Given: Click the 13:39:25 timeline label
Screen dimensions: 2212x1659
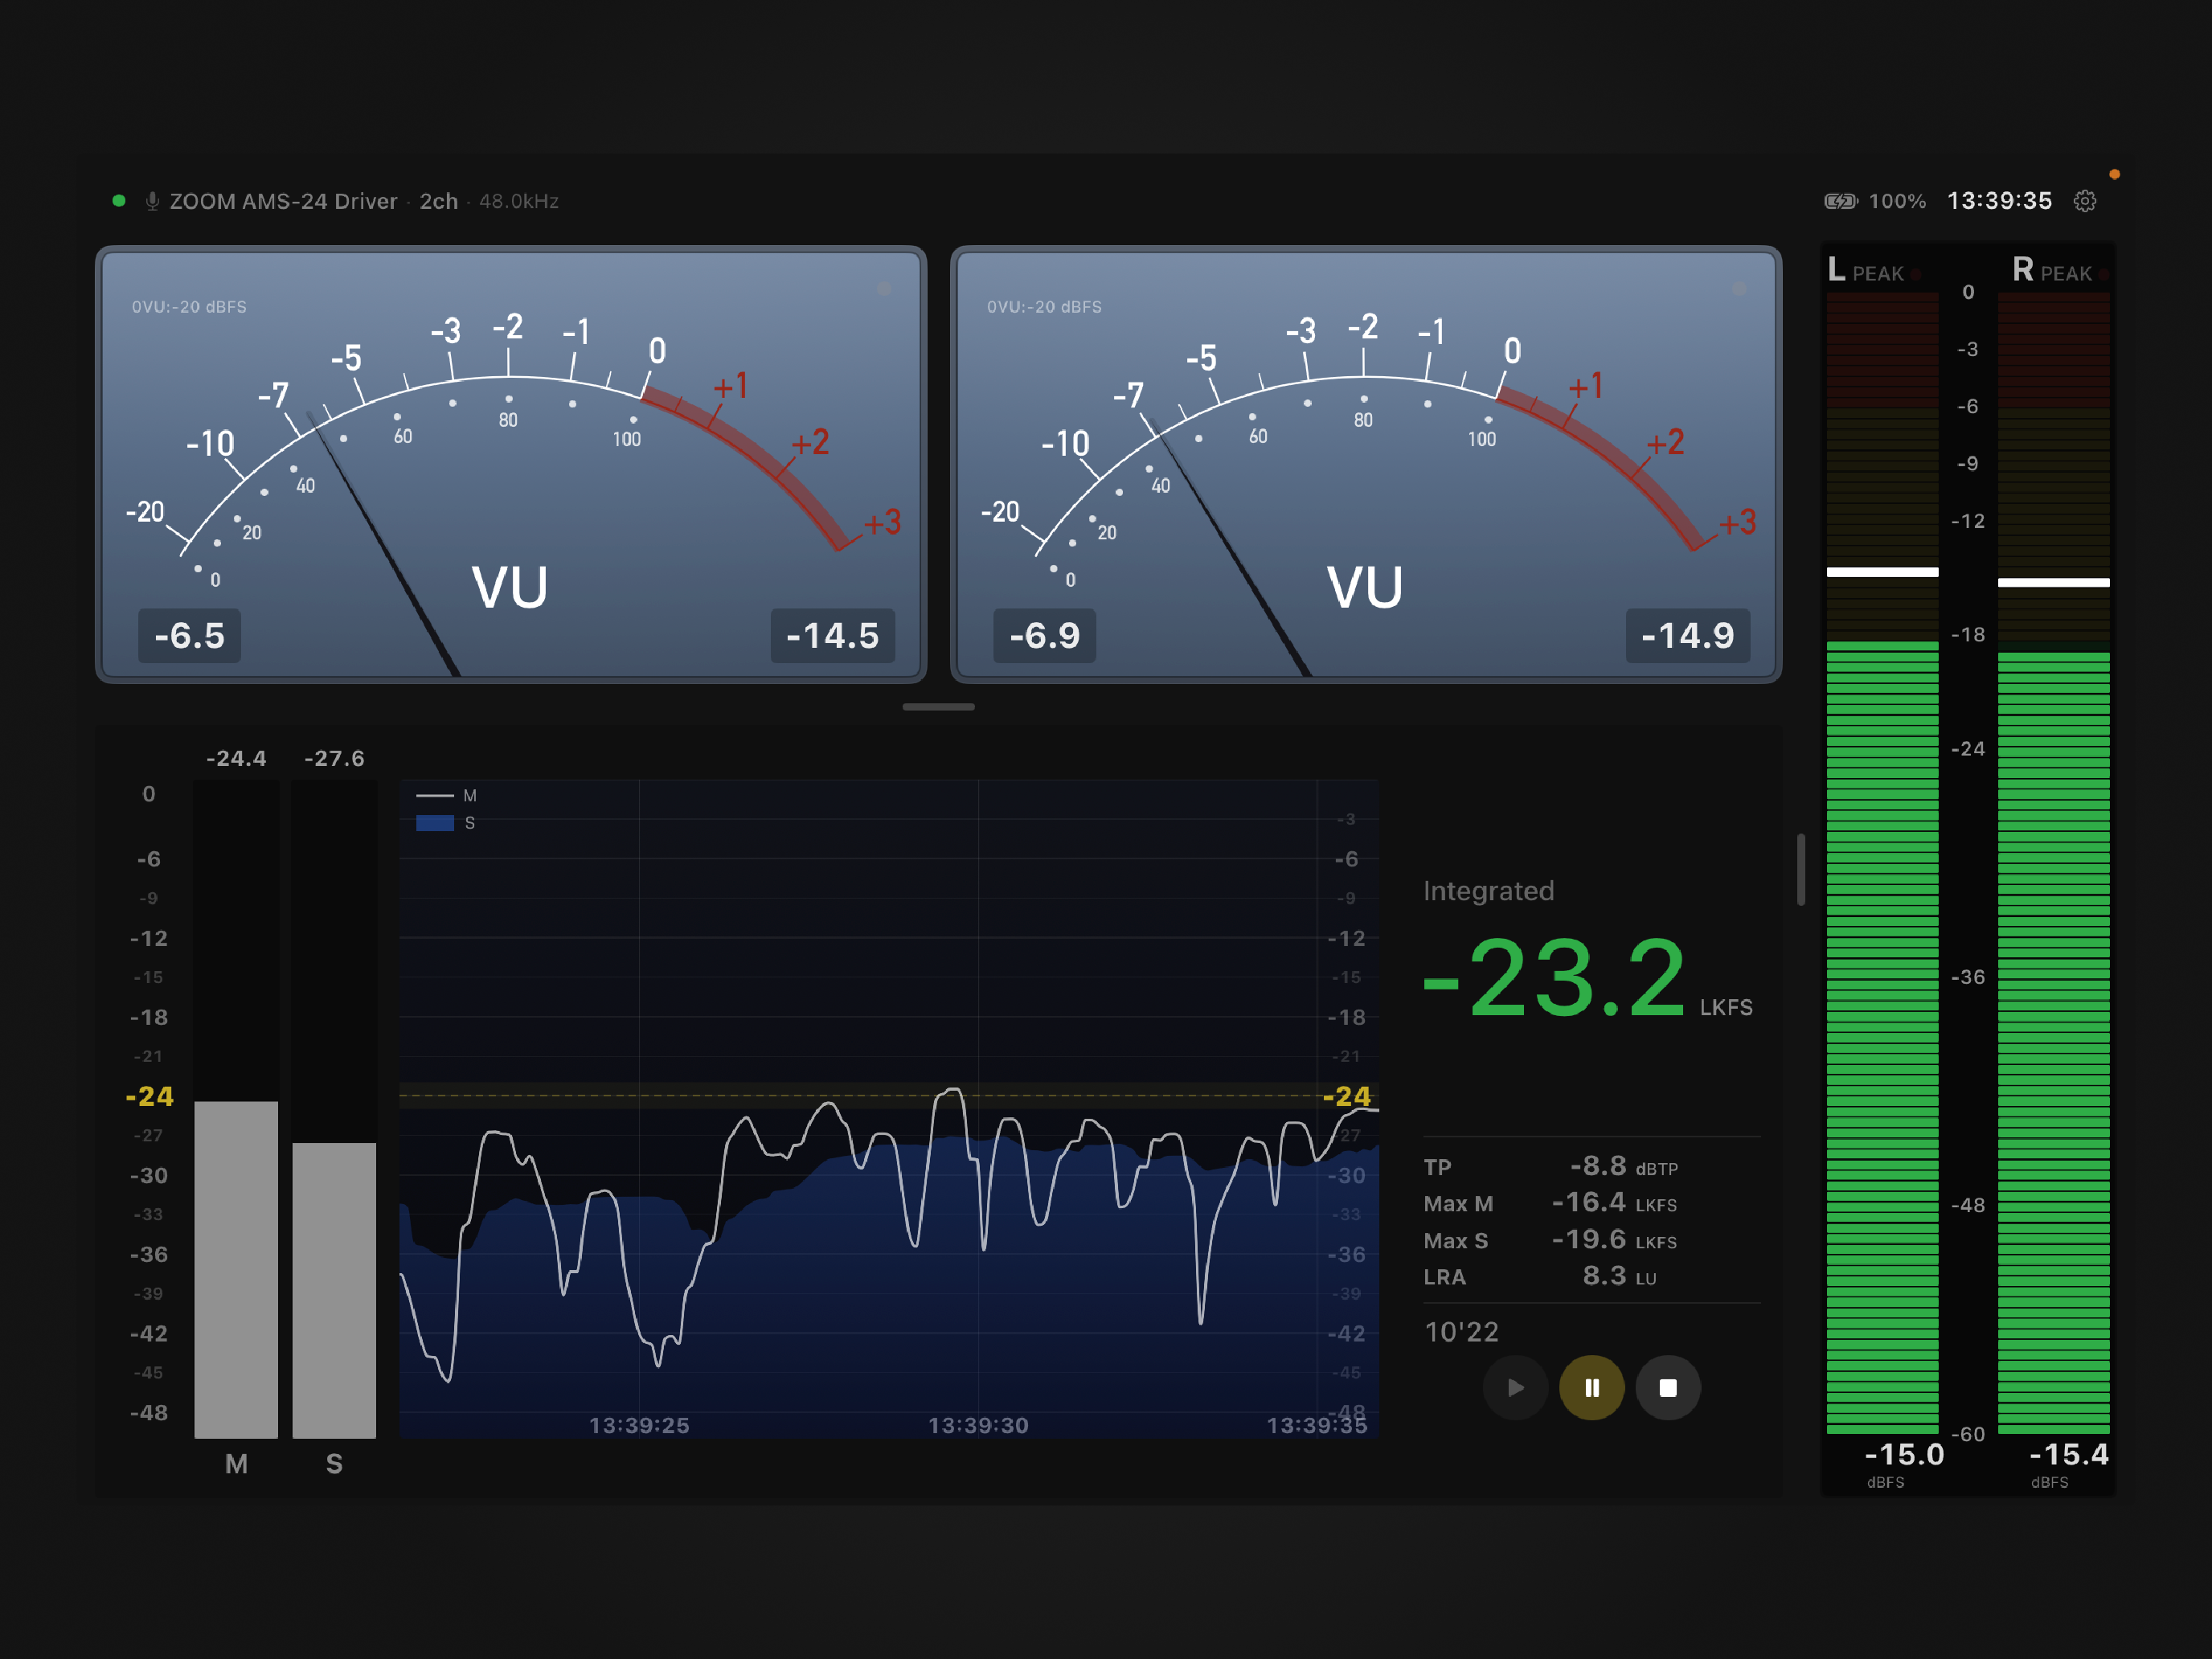Looking at the screenshot, I should (639, 1425).
